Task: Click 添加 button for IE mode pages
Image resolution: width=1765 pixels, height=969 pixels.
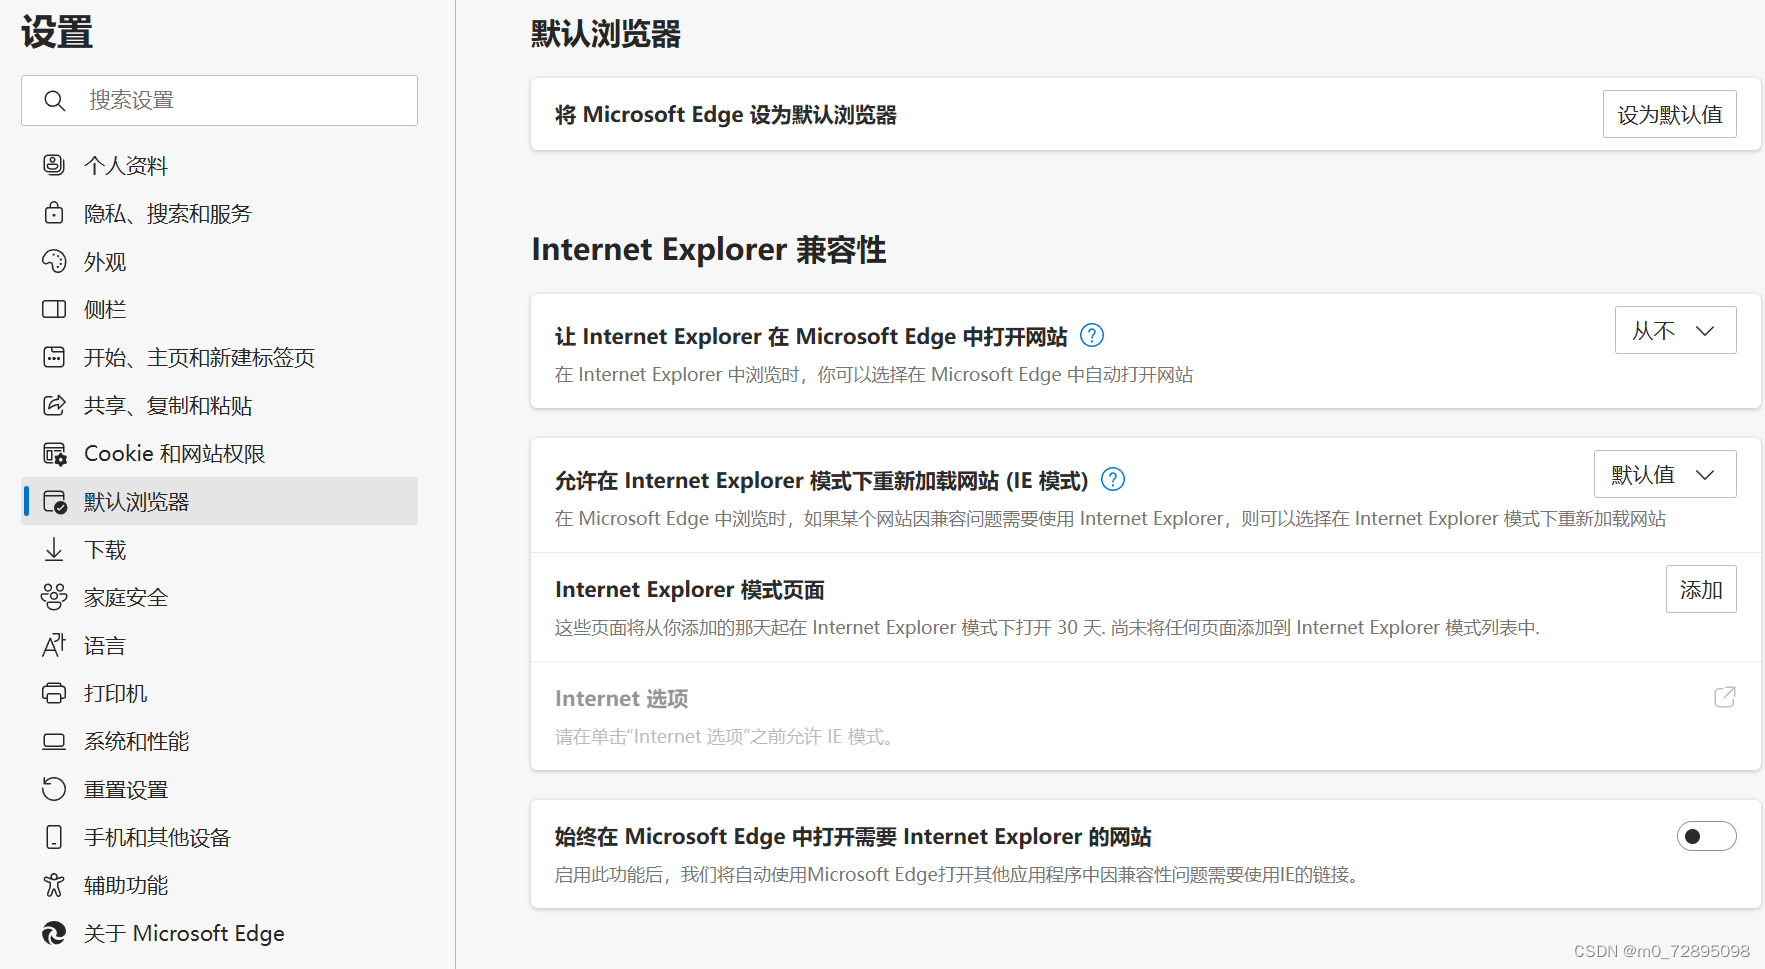Action: (1701, 589)
